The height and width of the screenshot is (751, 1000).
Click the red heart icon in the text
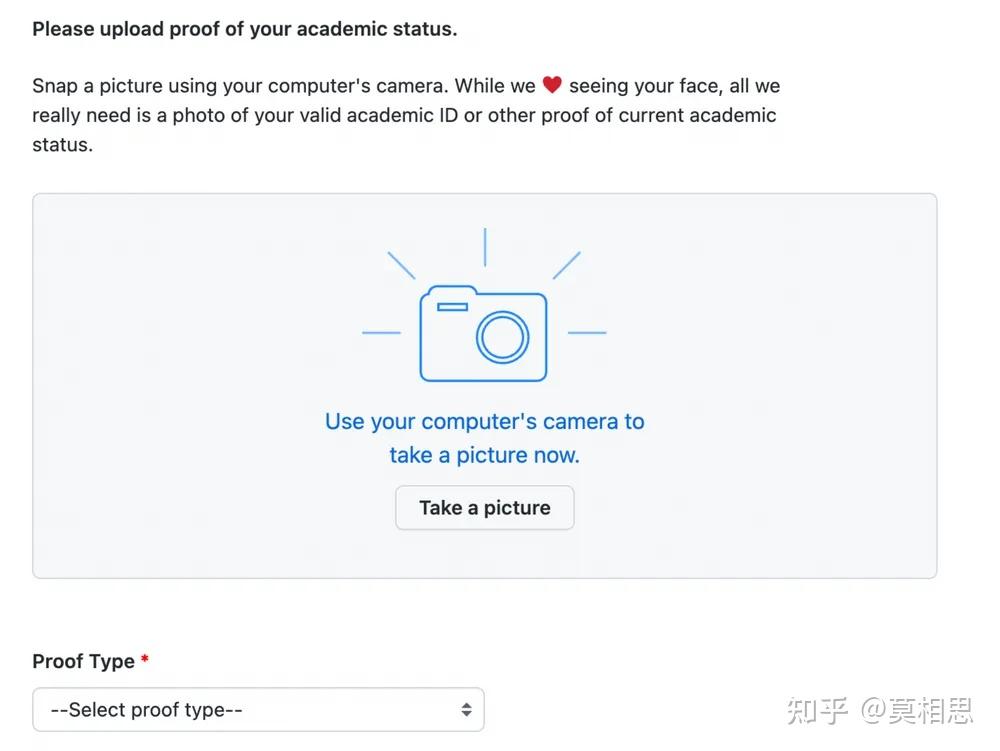(552, 84)
